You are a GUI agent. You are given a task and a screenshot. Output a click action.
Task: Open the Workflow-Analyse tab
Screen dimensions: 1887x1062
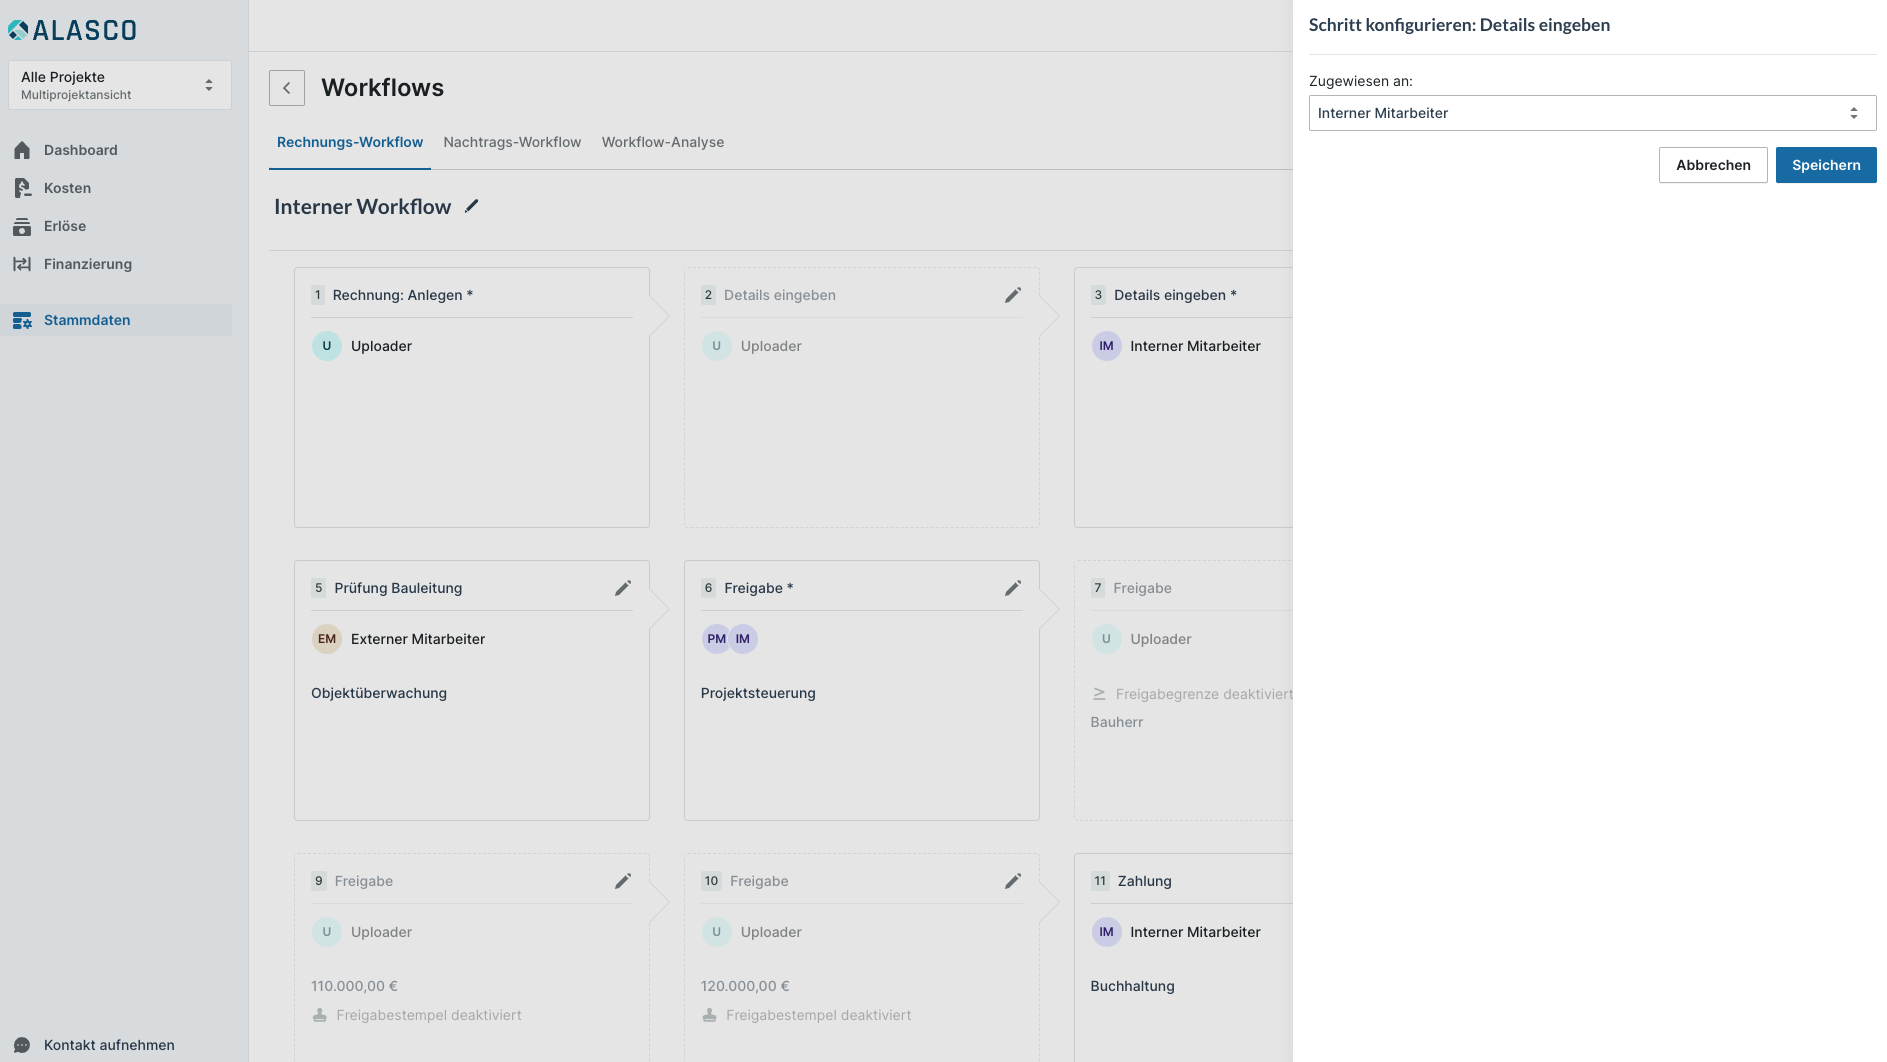tap(662, 142)
